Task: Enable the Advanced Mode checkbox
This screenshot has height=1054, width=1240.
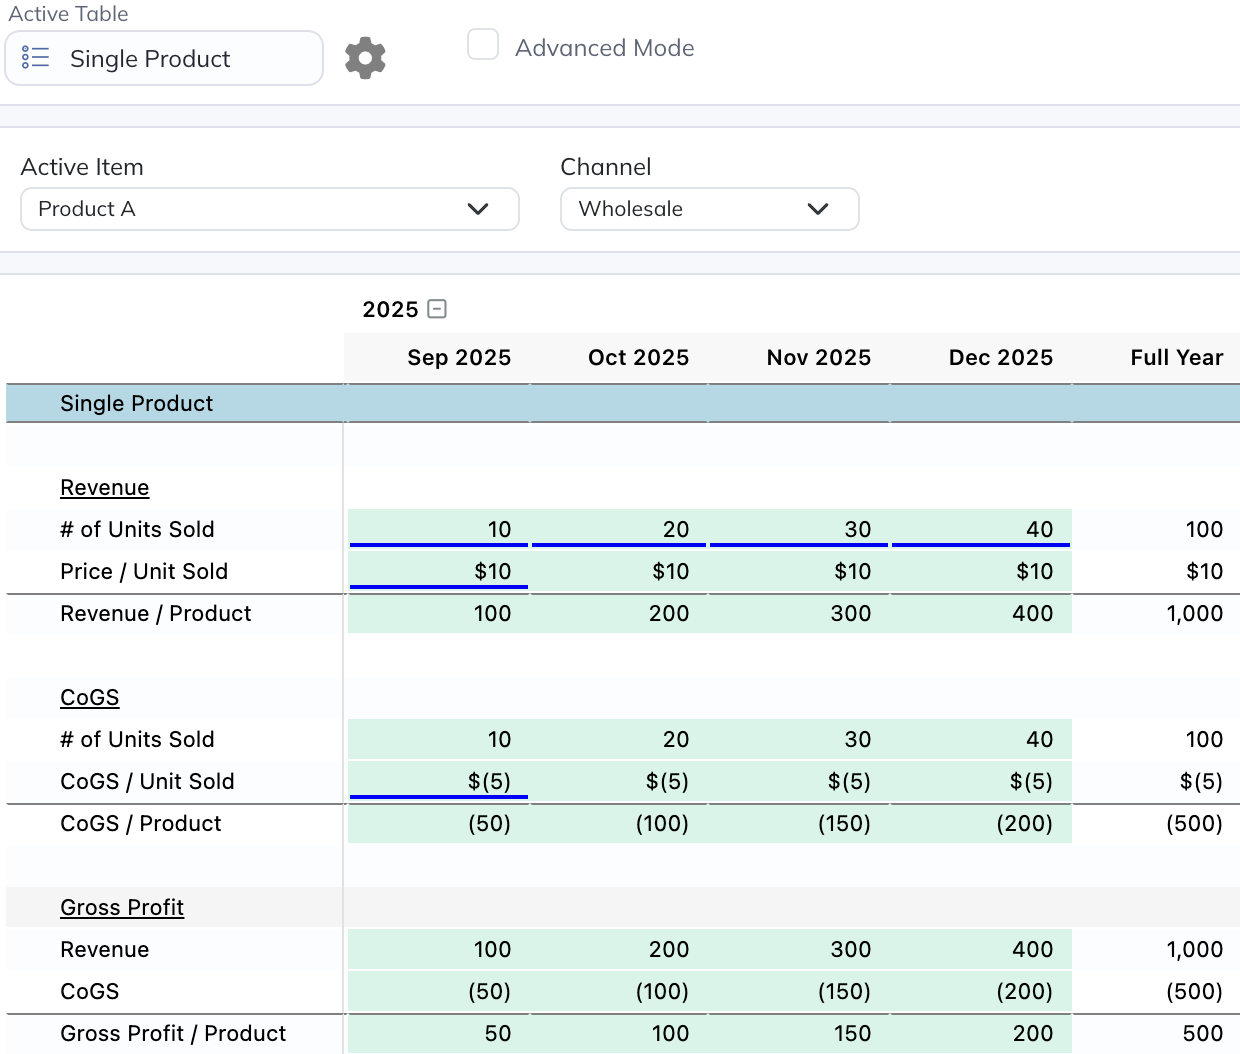Action: coord(483,45)
